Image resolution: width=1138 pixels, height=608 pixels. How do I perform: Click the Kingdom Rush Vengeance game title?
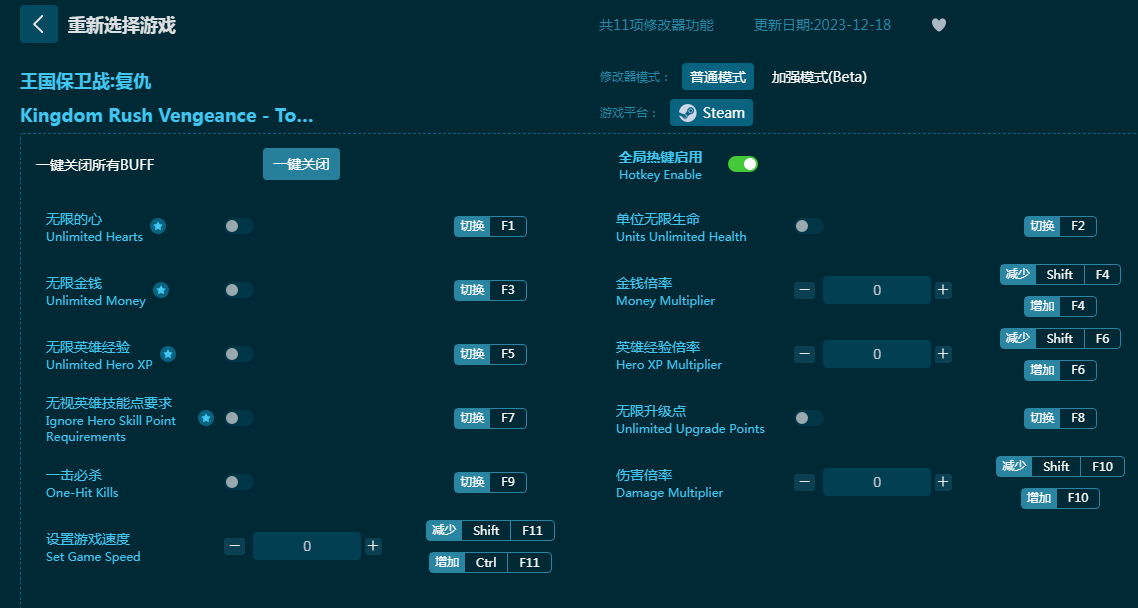[x=167, y=115]
